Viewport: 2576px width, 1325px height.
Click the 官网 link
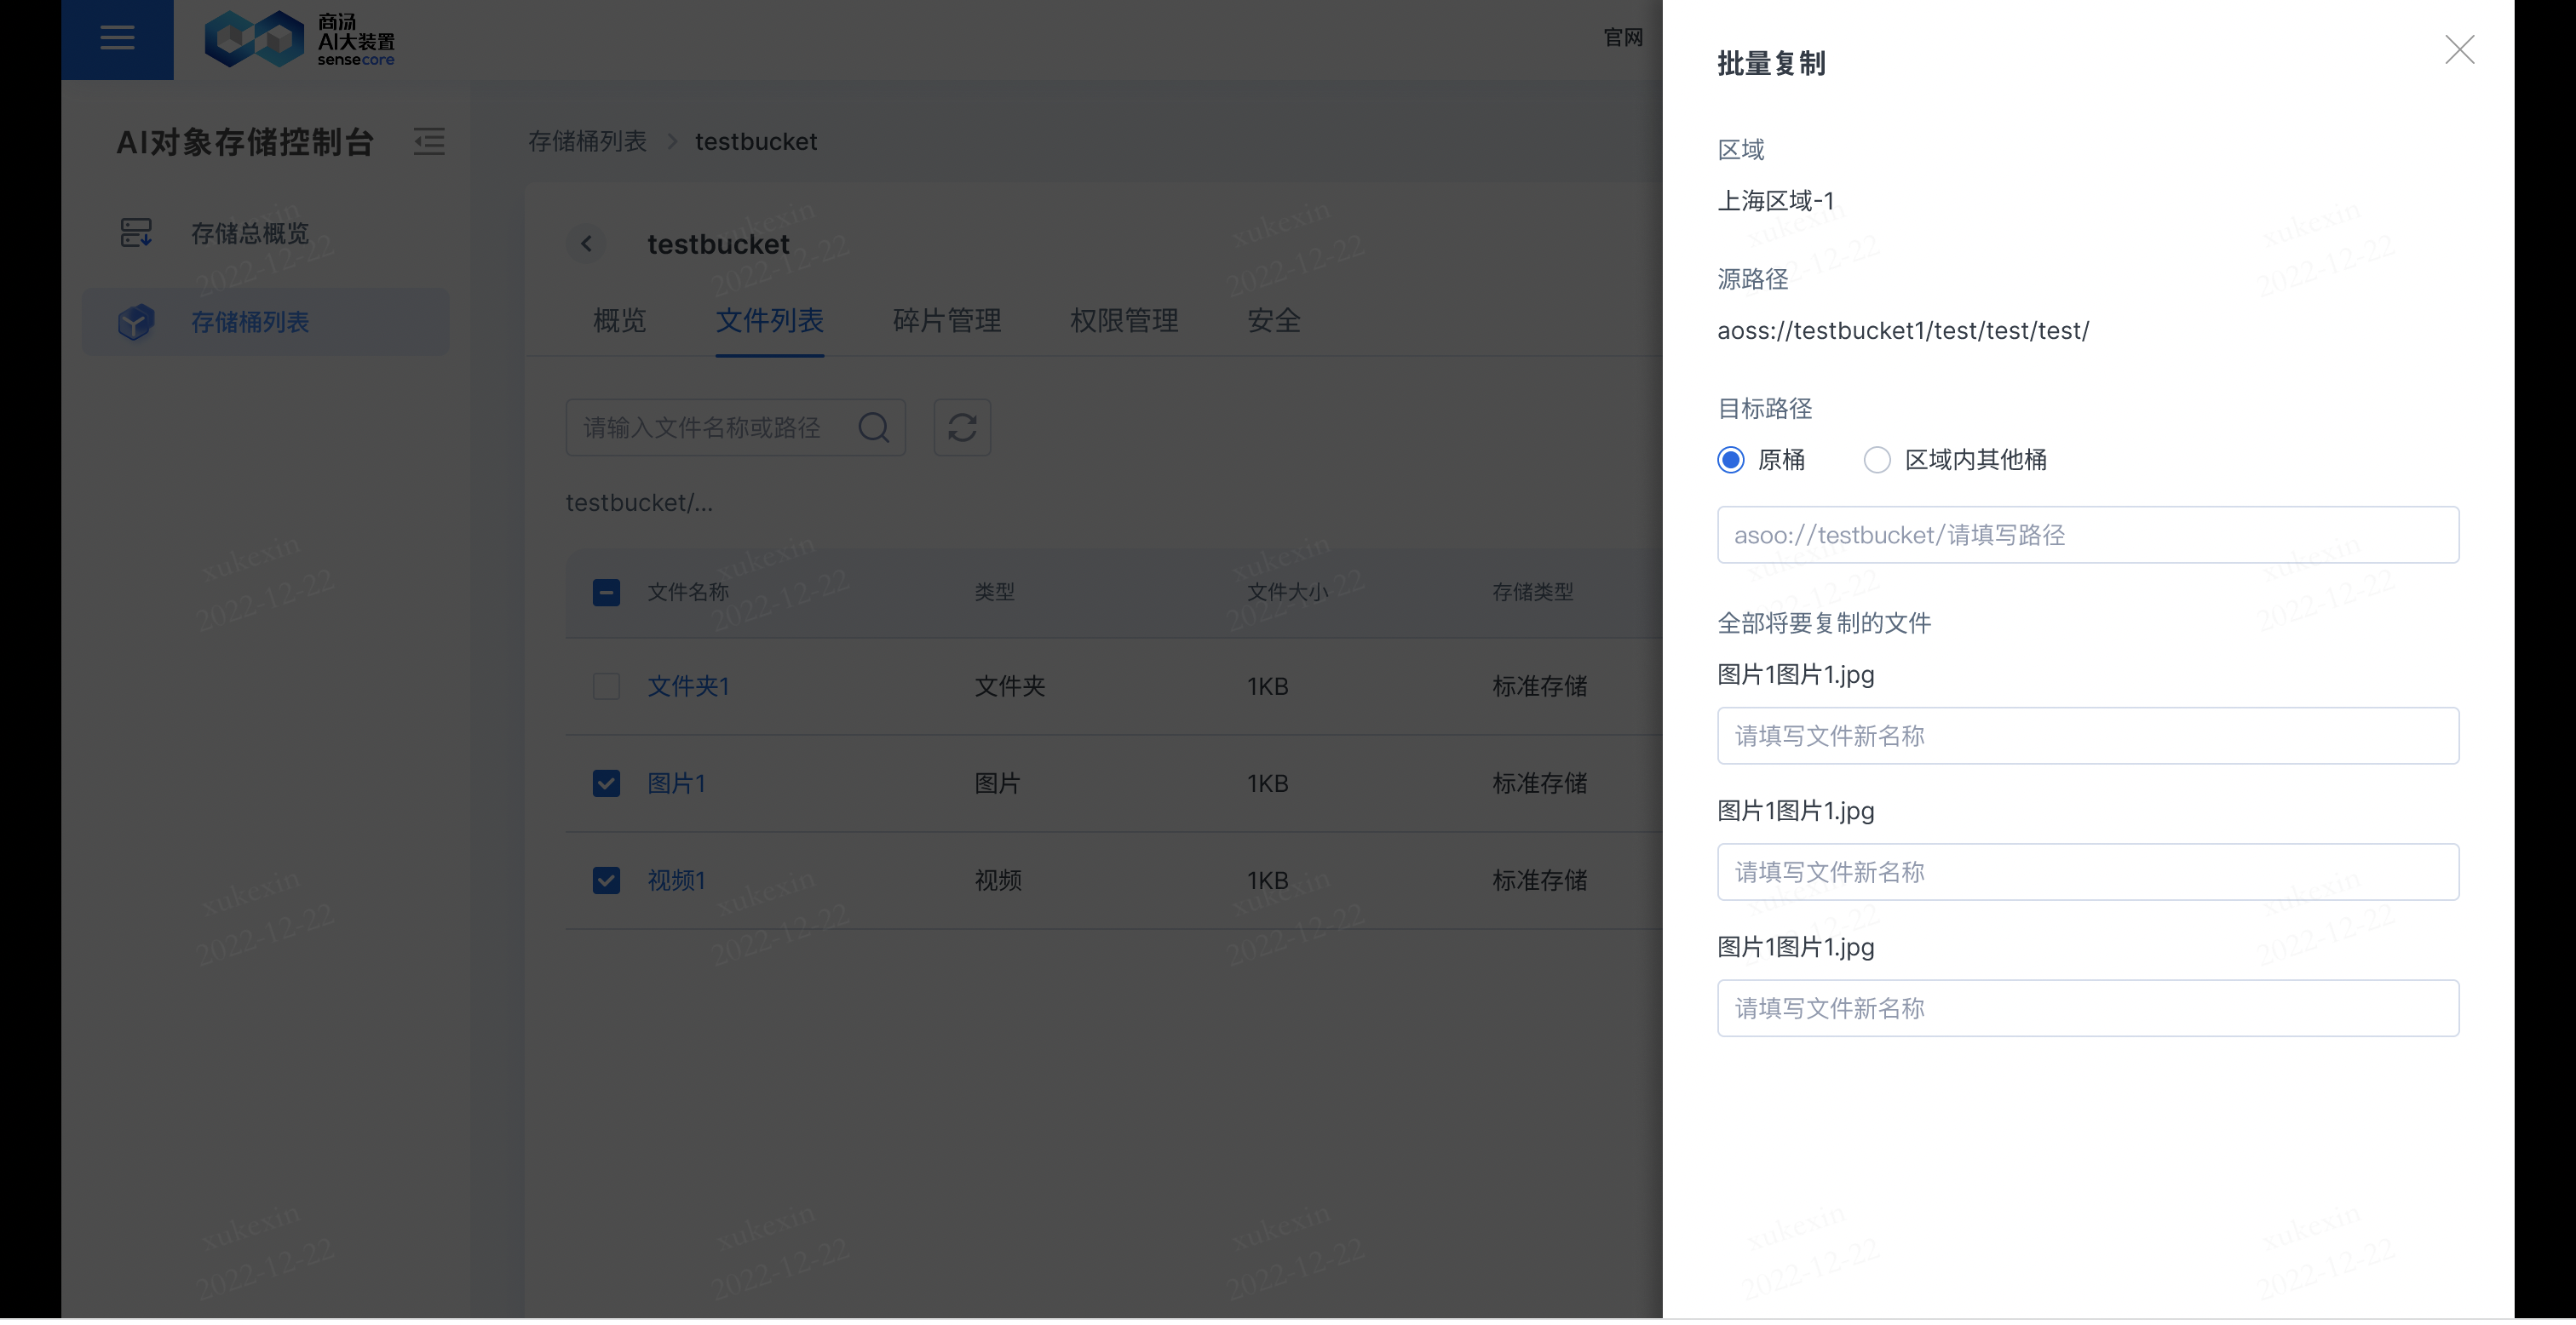tap(1623, 37)
